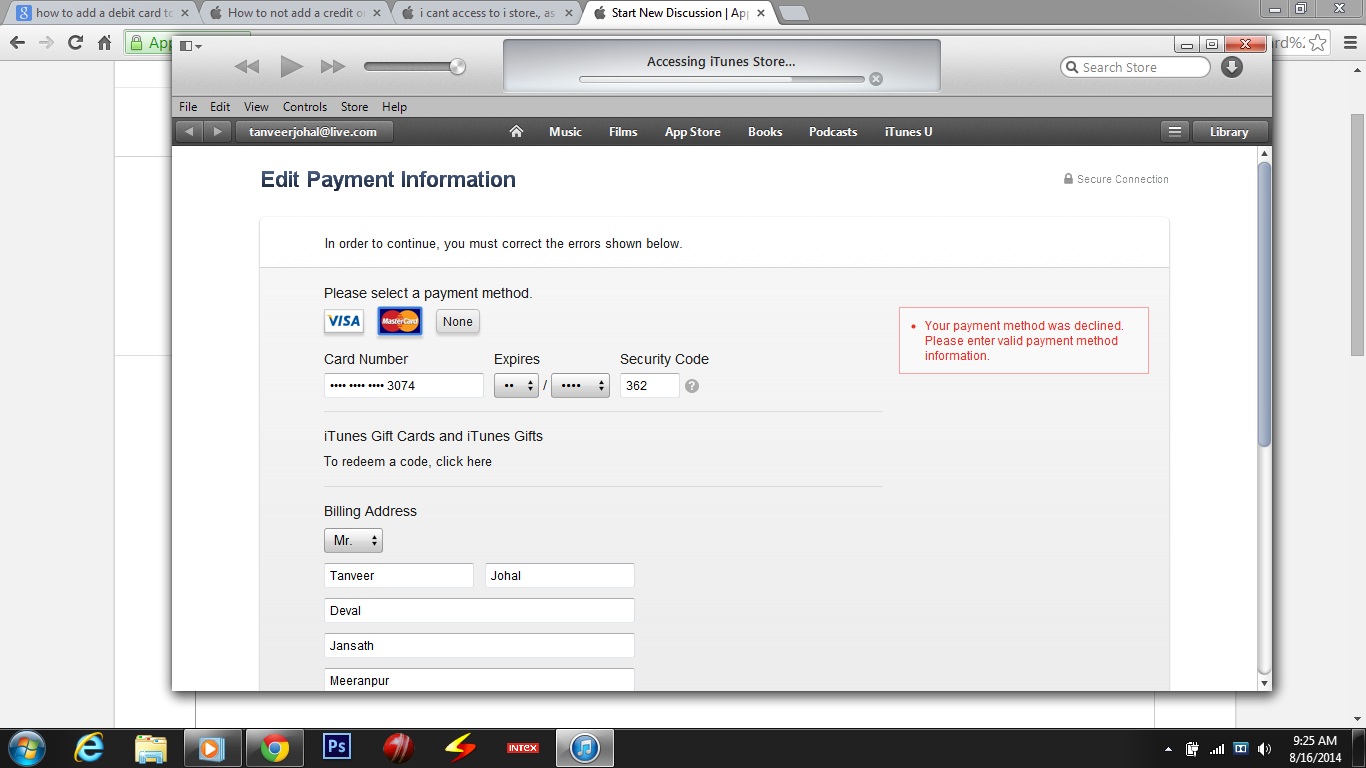
Task: Click the Search Store box
Action: point(1135,67)
